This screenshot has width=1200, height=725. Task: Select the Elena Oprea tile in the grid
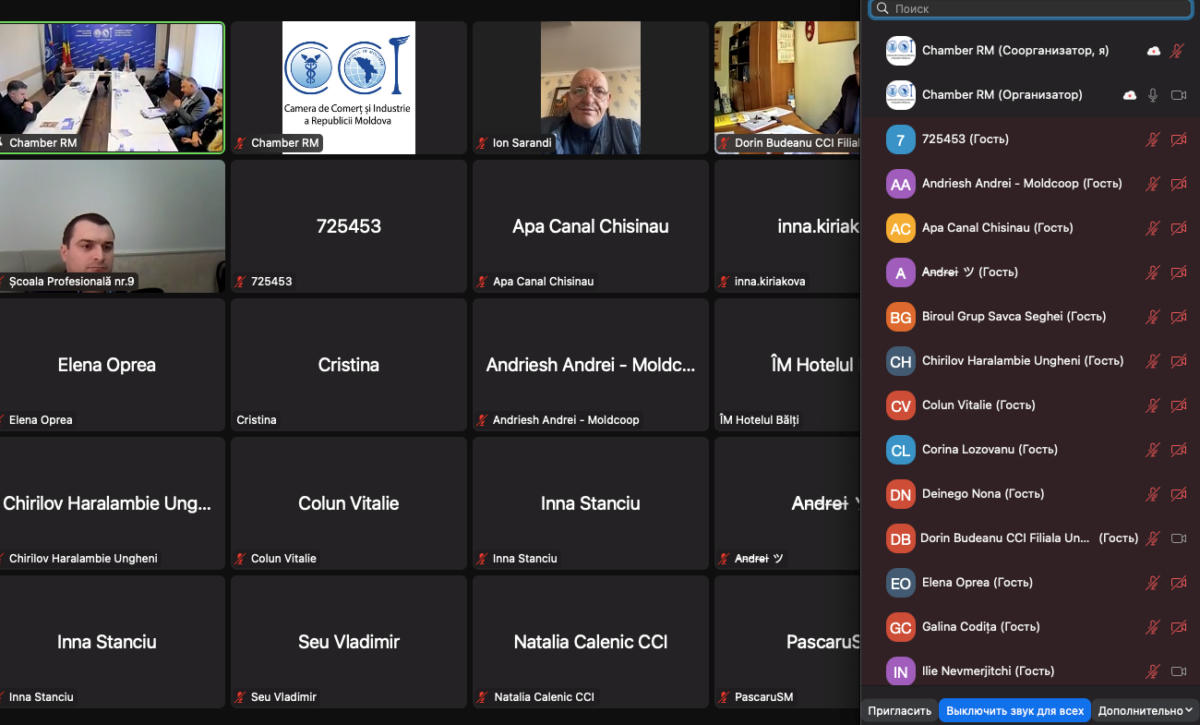[112, 365]
